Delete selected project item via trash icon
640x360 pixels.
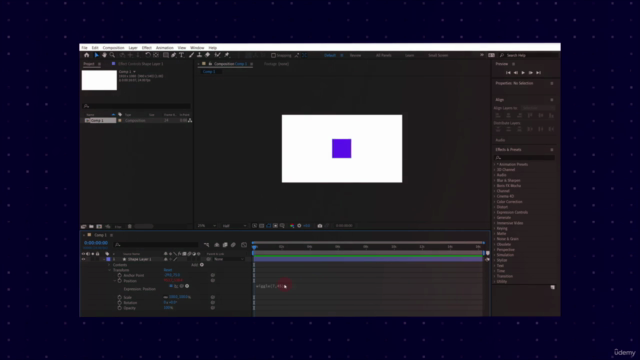pos(130,227)
